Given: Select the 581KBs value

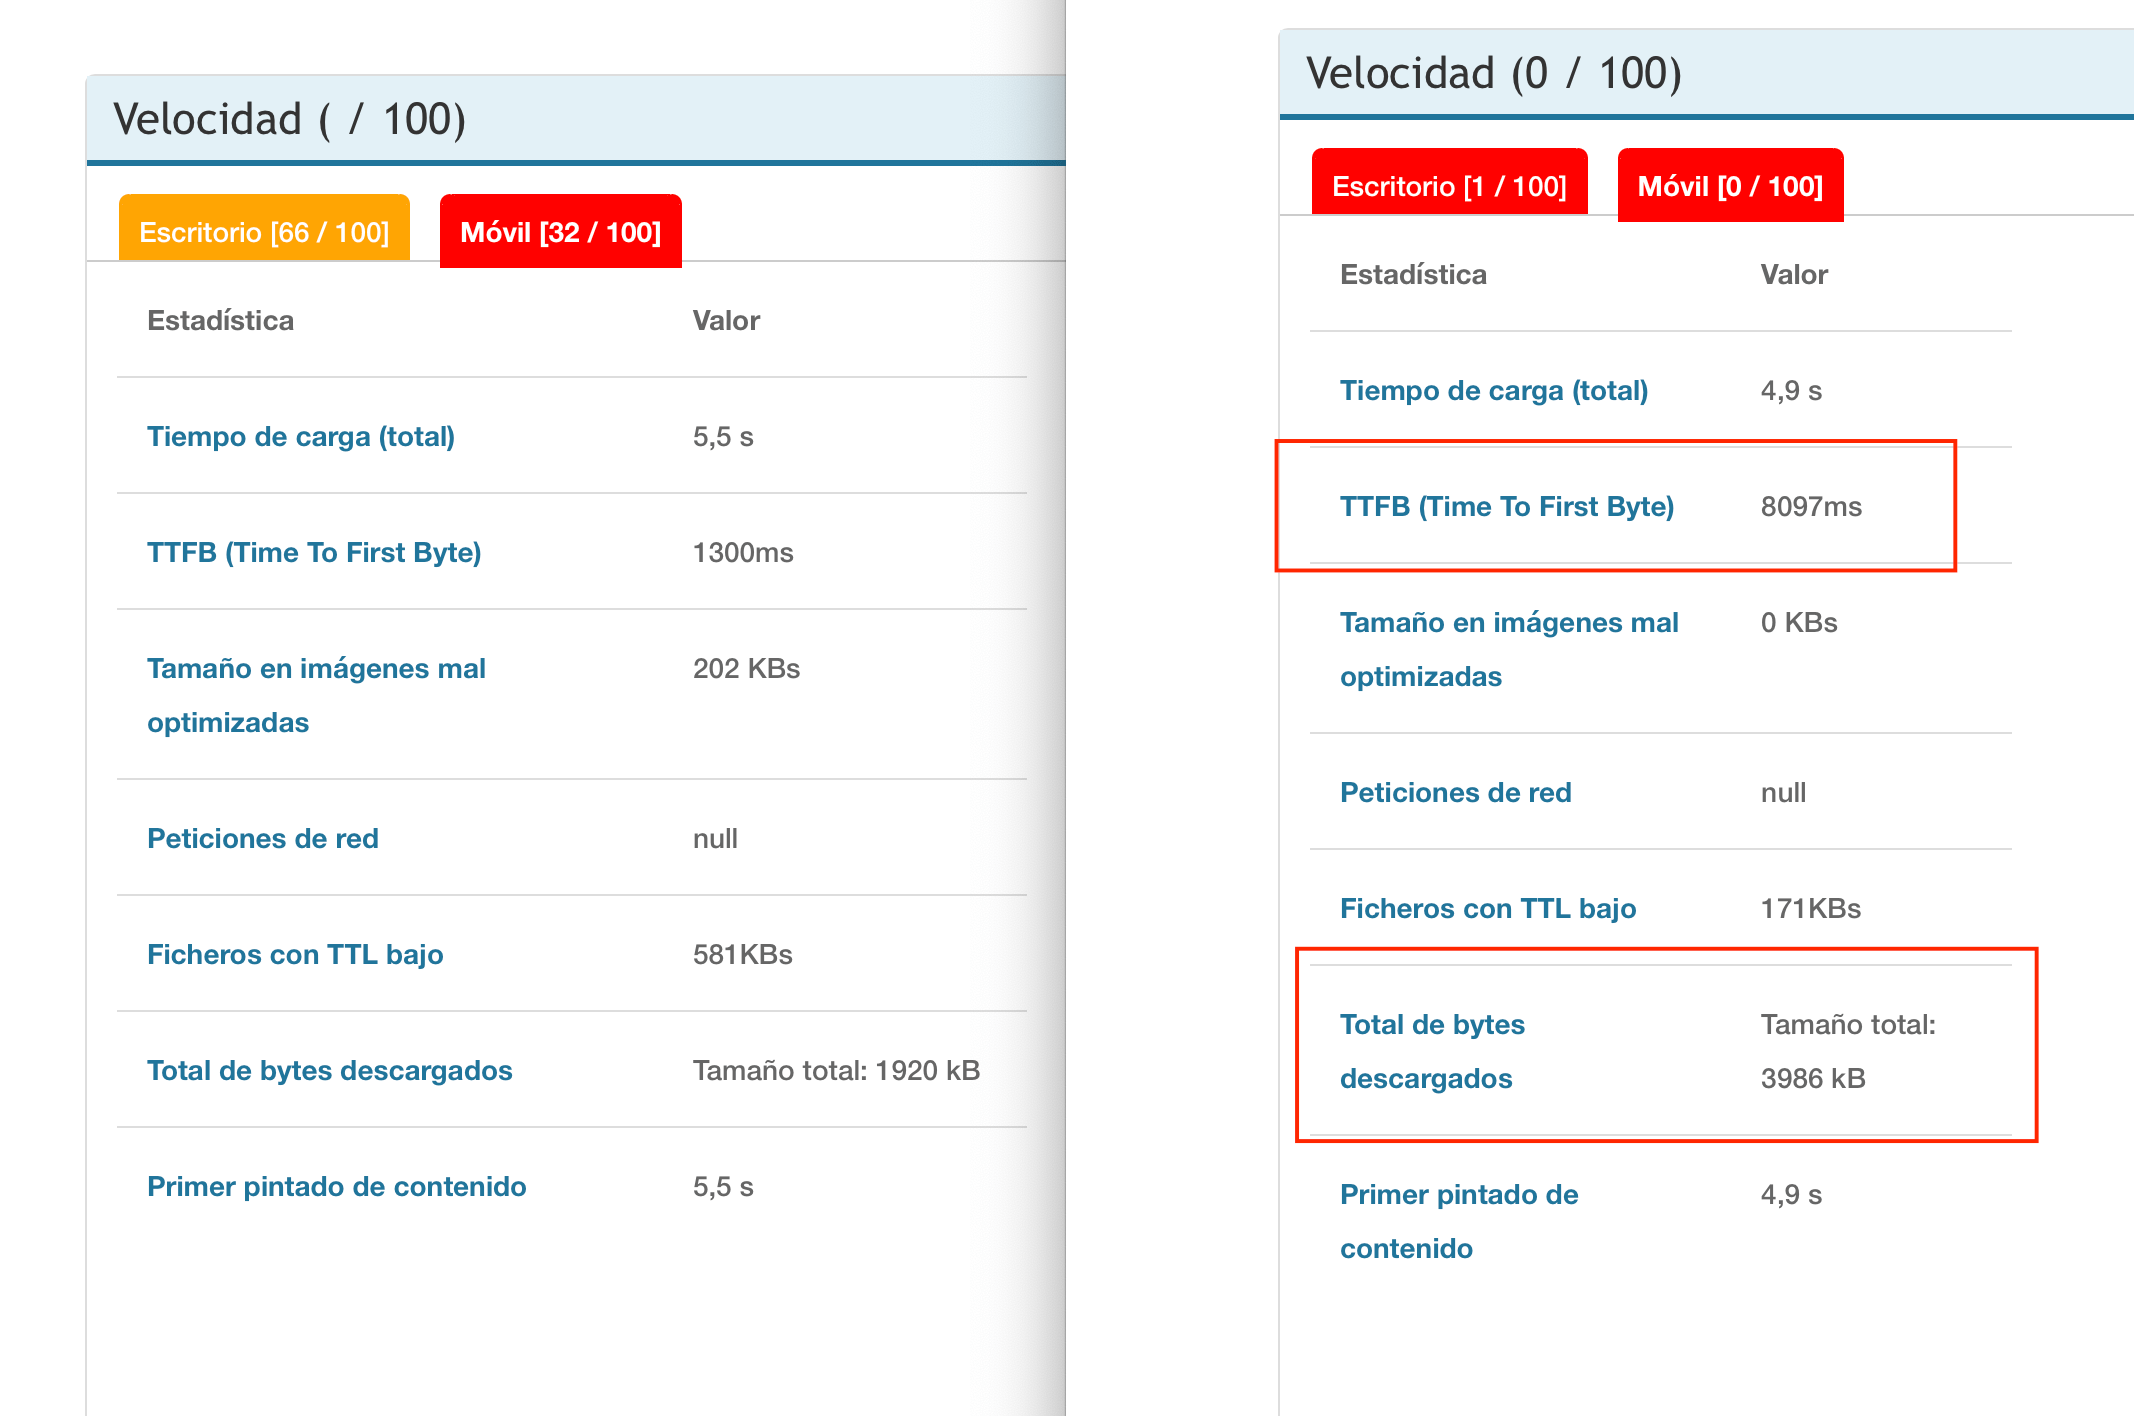Looking at the screenshot, I should 743,954.
